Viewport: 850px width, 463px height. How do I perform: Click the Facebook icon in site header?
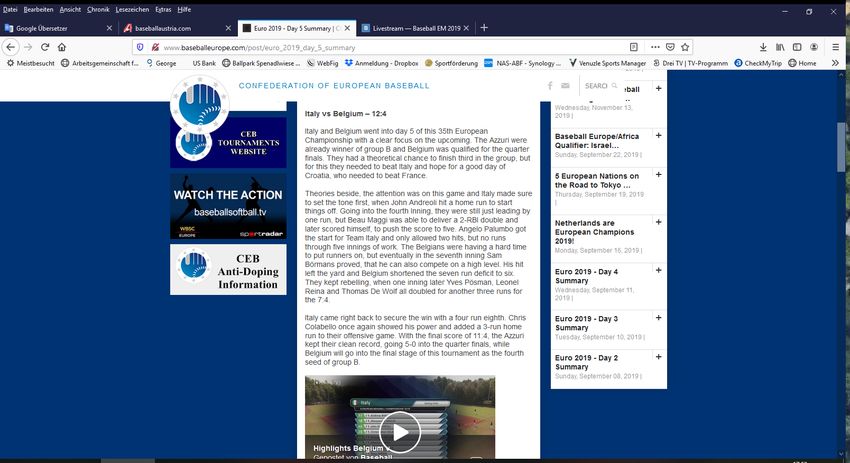(x=550, y=86)
